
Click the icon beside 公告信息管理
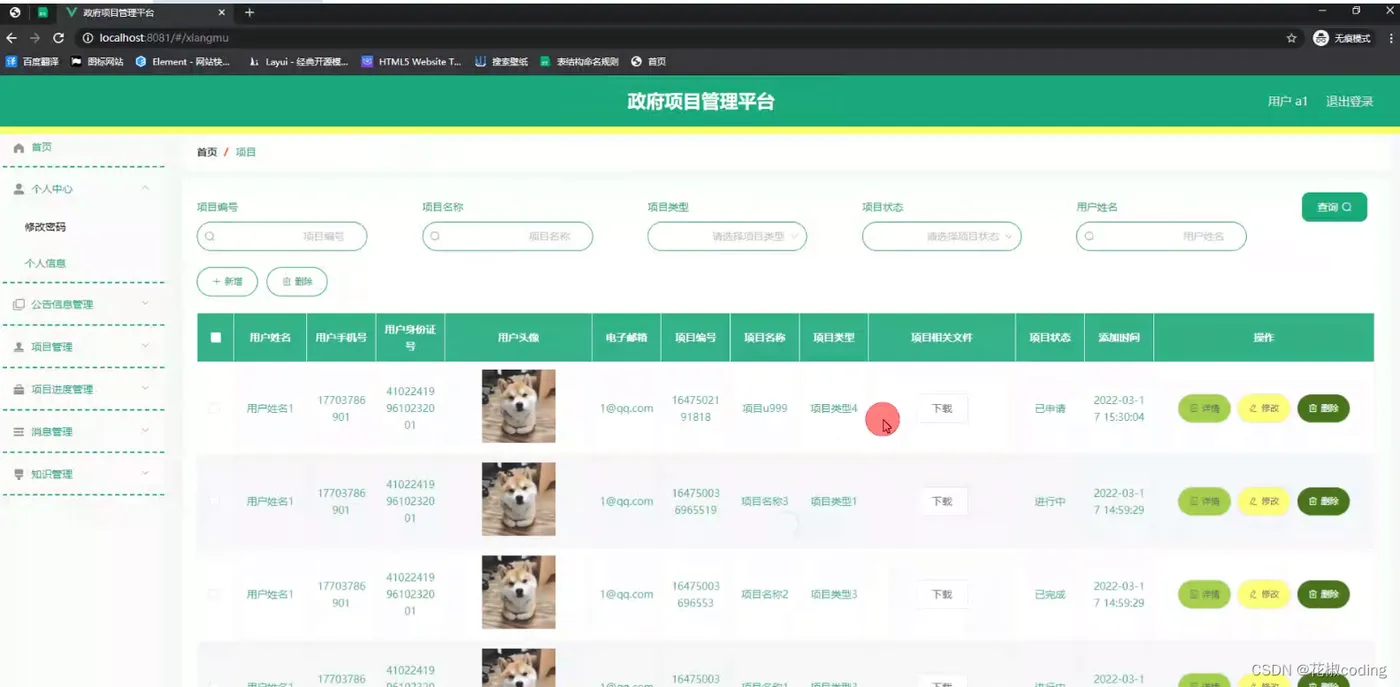point(18,304)
